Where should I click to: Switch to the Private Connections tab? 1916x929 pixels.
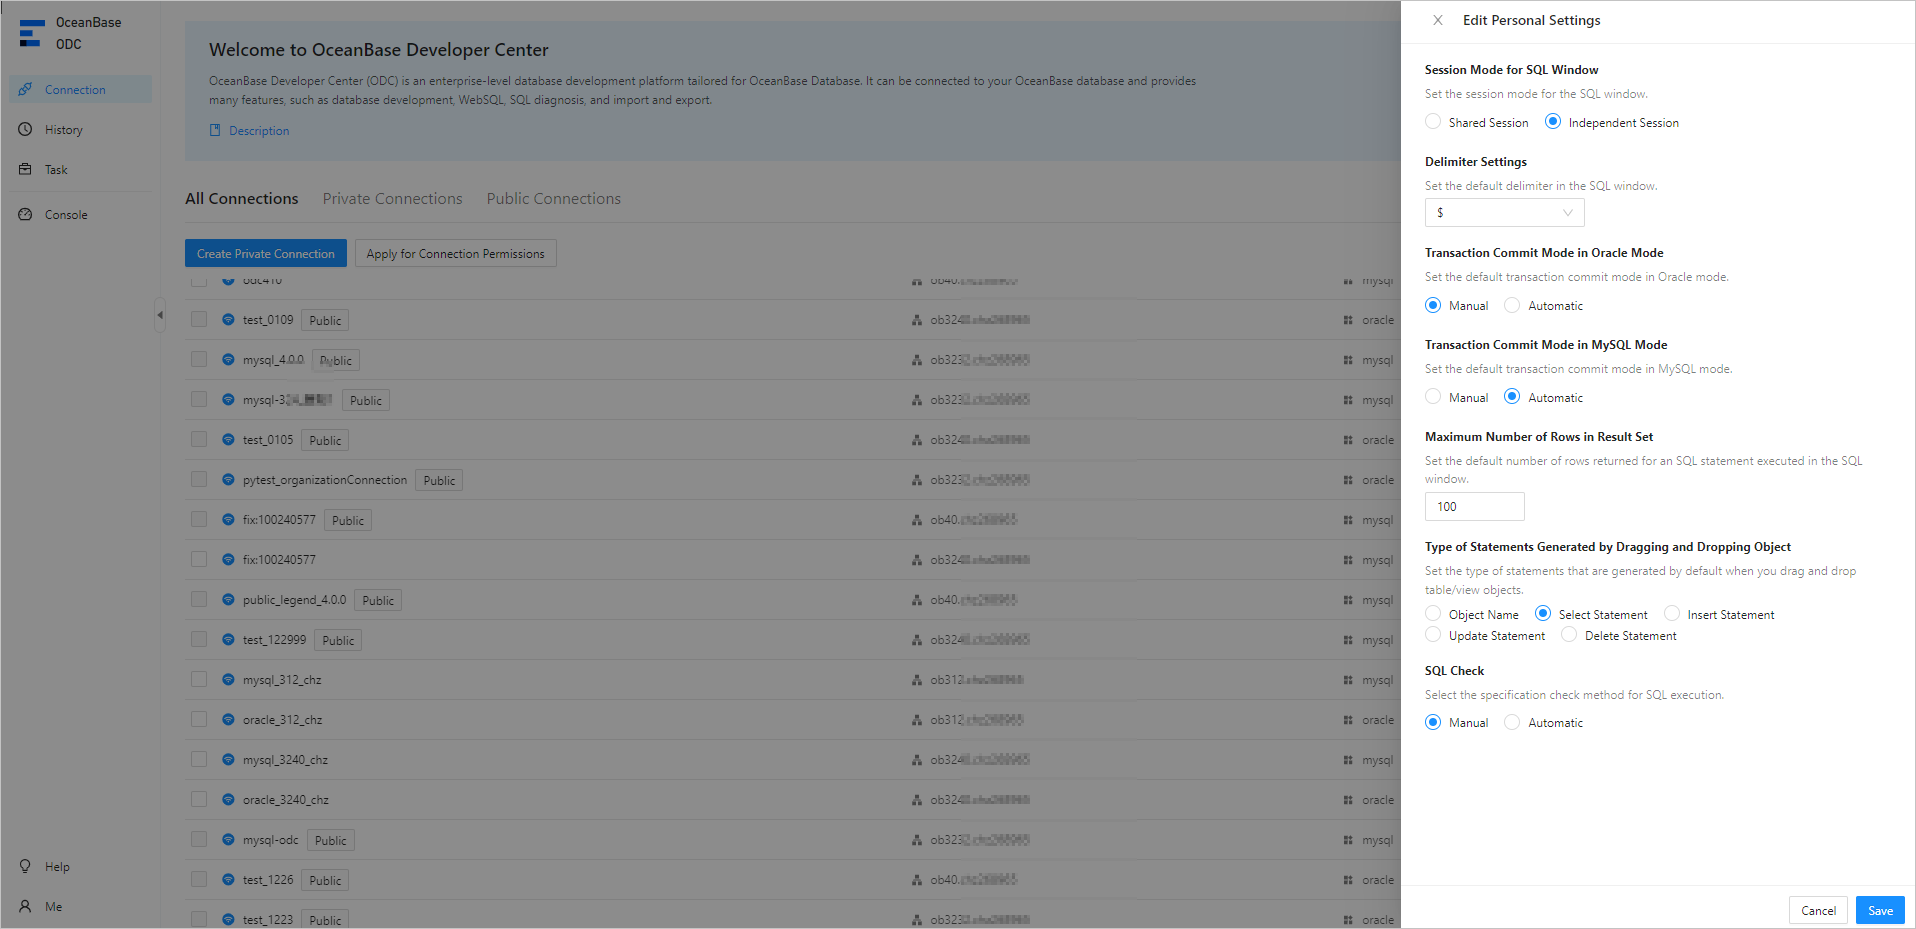[392, 199]
